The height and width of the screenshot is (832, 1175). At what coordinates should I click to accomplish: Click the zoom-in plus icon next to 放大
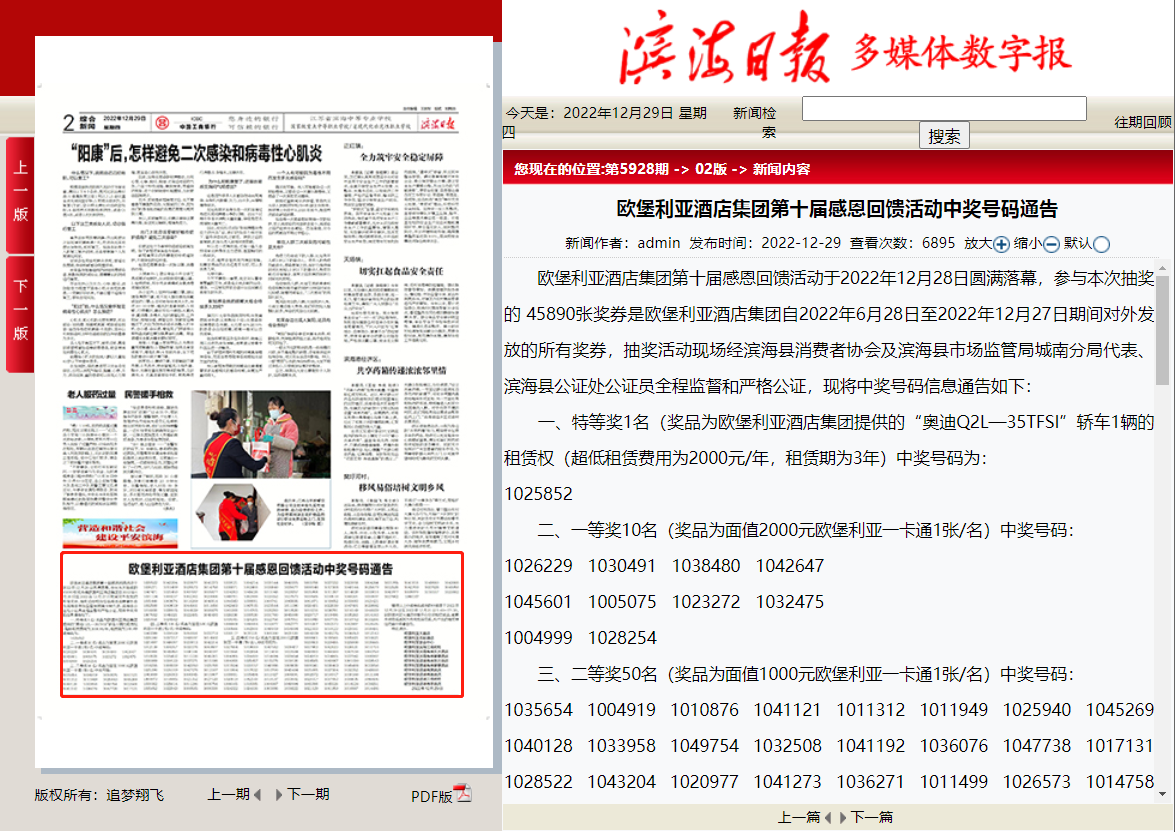coord(1001,243)
